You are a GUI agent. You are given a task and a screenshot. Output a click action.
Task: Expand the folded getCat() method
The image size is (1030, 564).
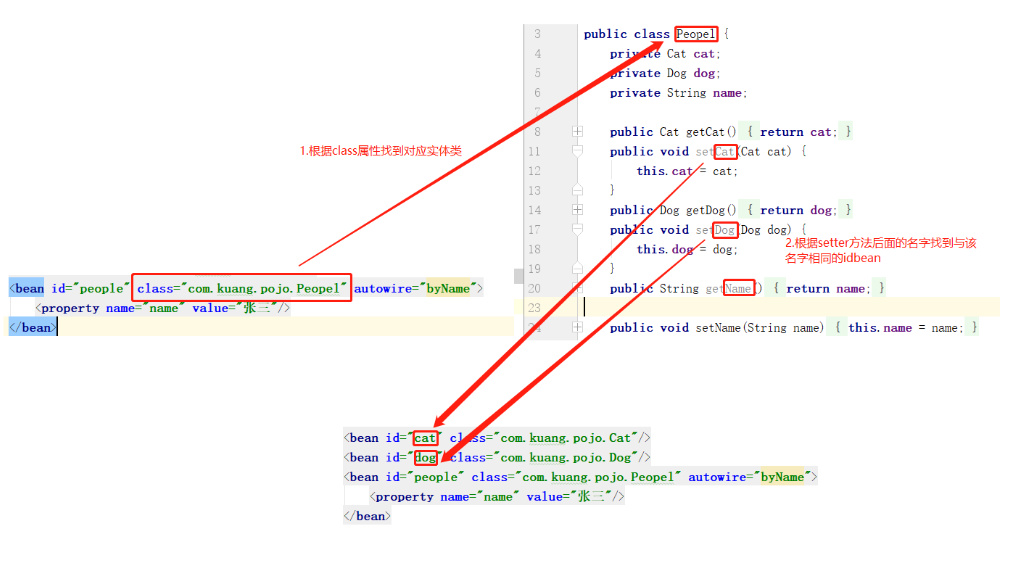tap(577, 132)
